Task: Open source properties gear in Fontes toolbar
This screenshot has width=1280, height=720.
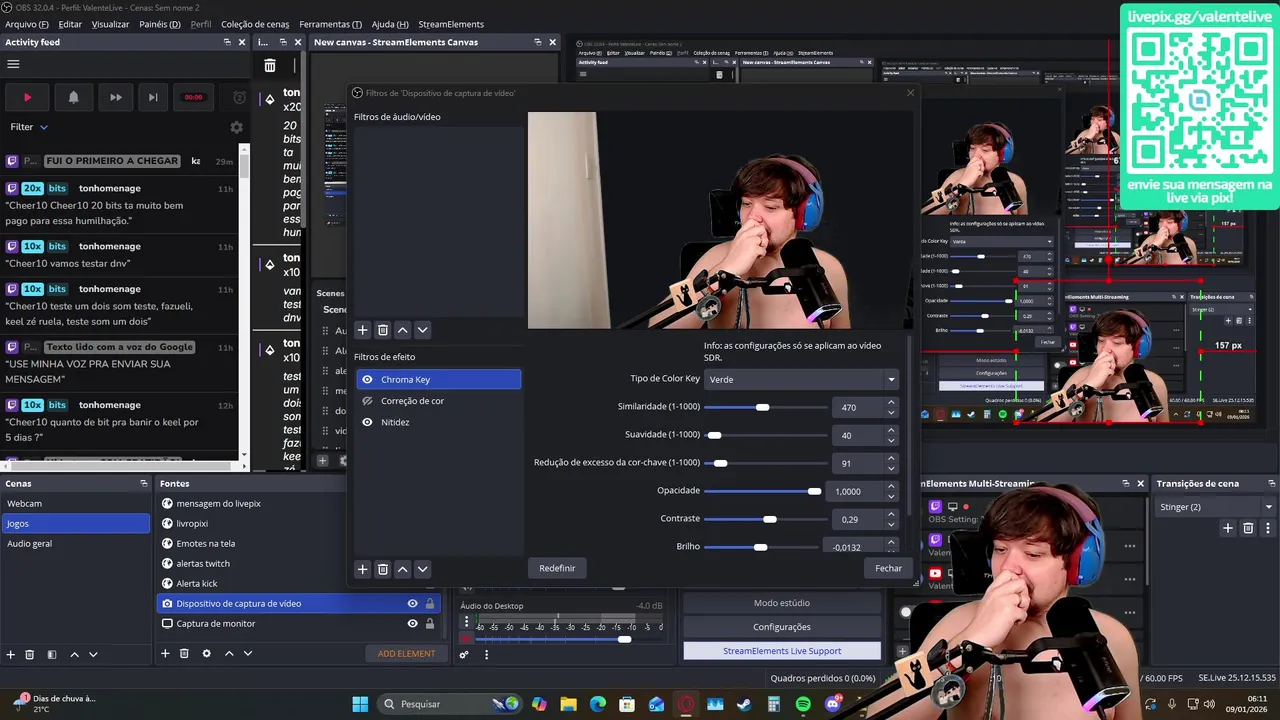Action: click(x=206, y=654)
